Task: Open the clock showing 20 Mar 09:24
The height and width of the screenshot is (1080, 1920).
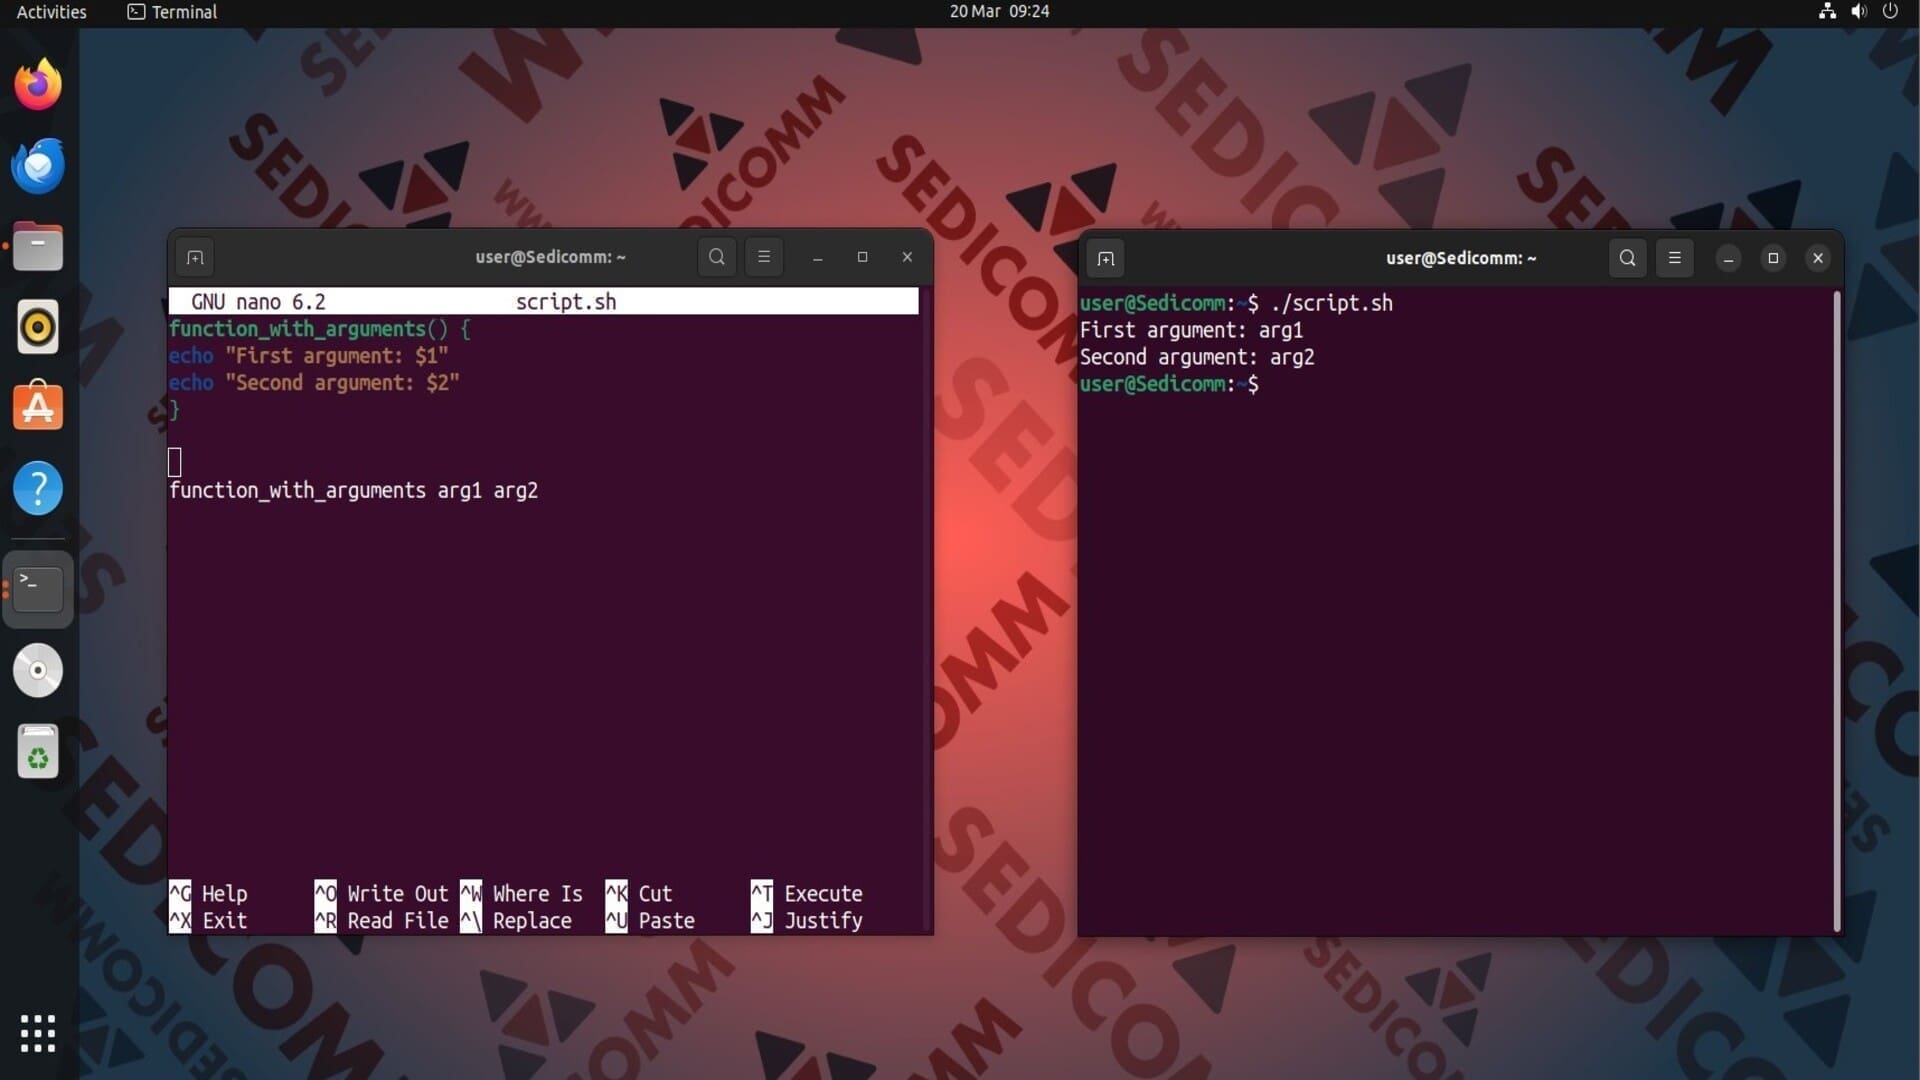Action: (999, 12)
